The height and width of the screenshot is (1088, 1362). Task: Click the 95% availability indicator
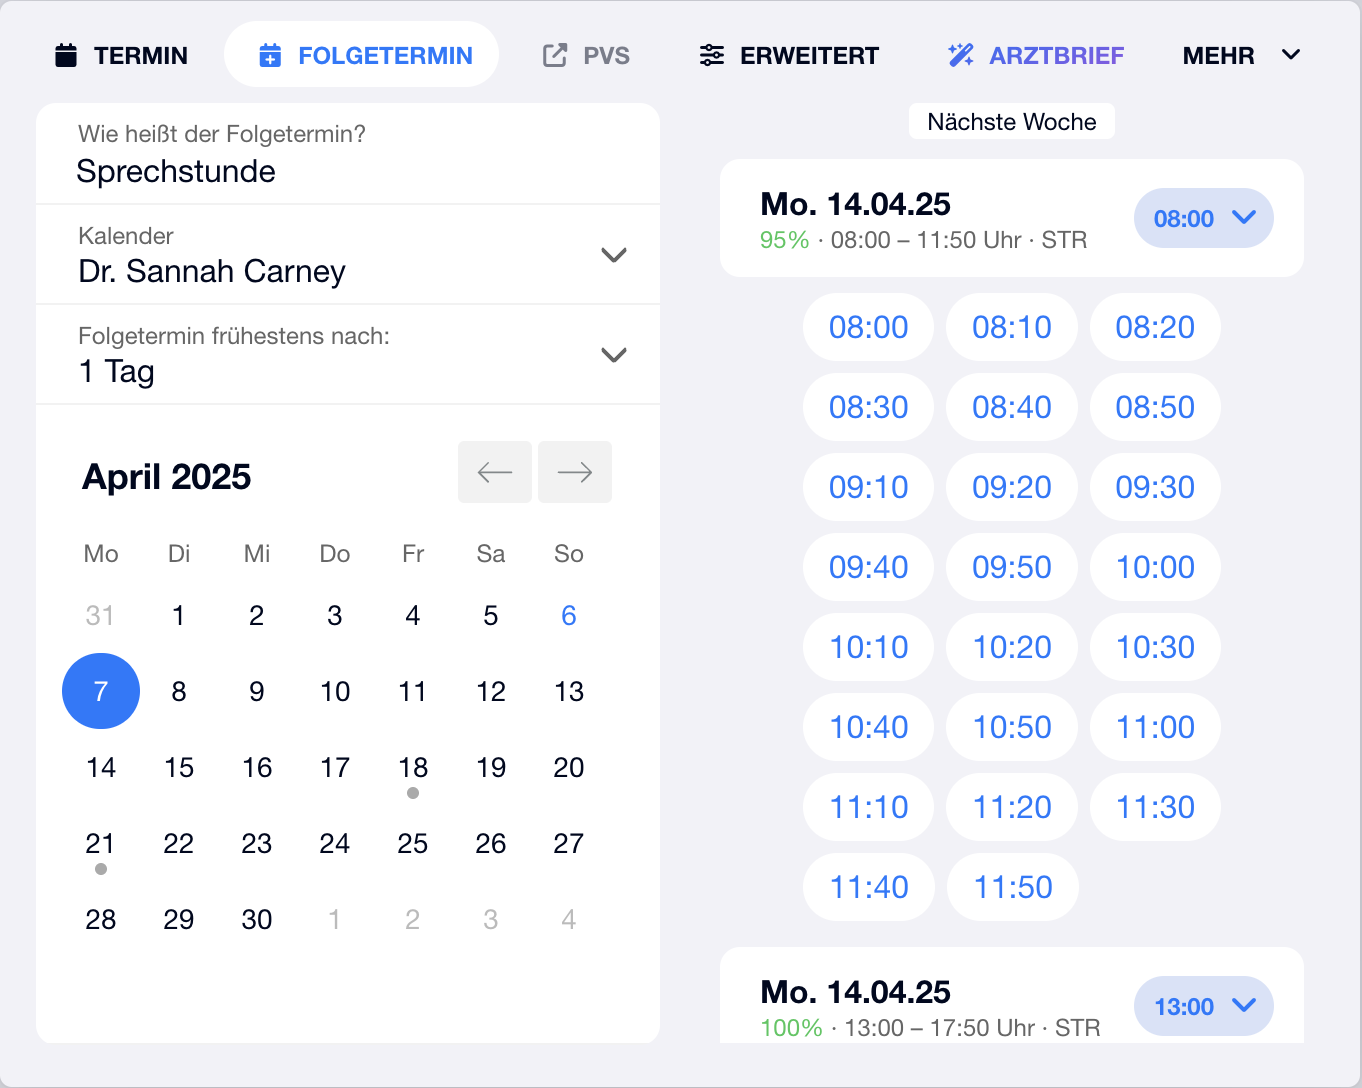pos(785,240)
